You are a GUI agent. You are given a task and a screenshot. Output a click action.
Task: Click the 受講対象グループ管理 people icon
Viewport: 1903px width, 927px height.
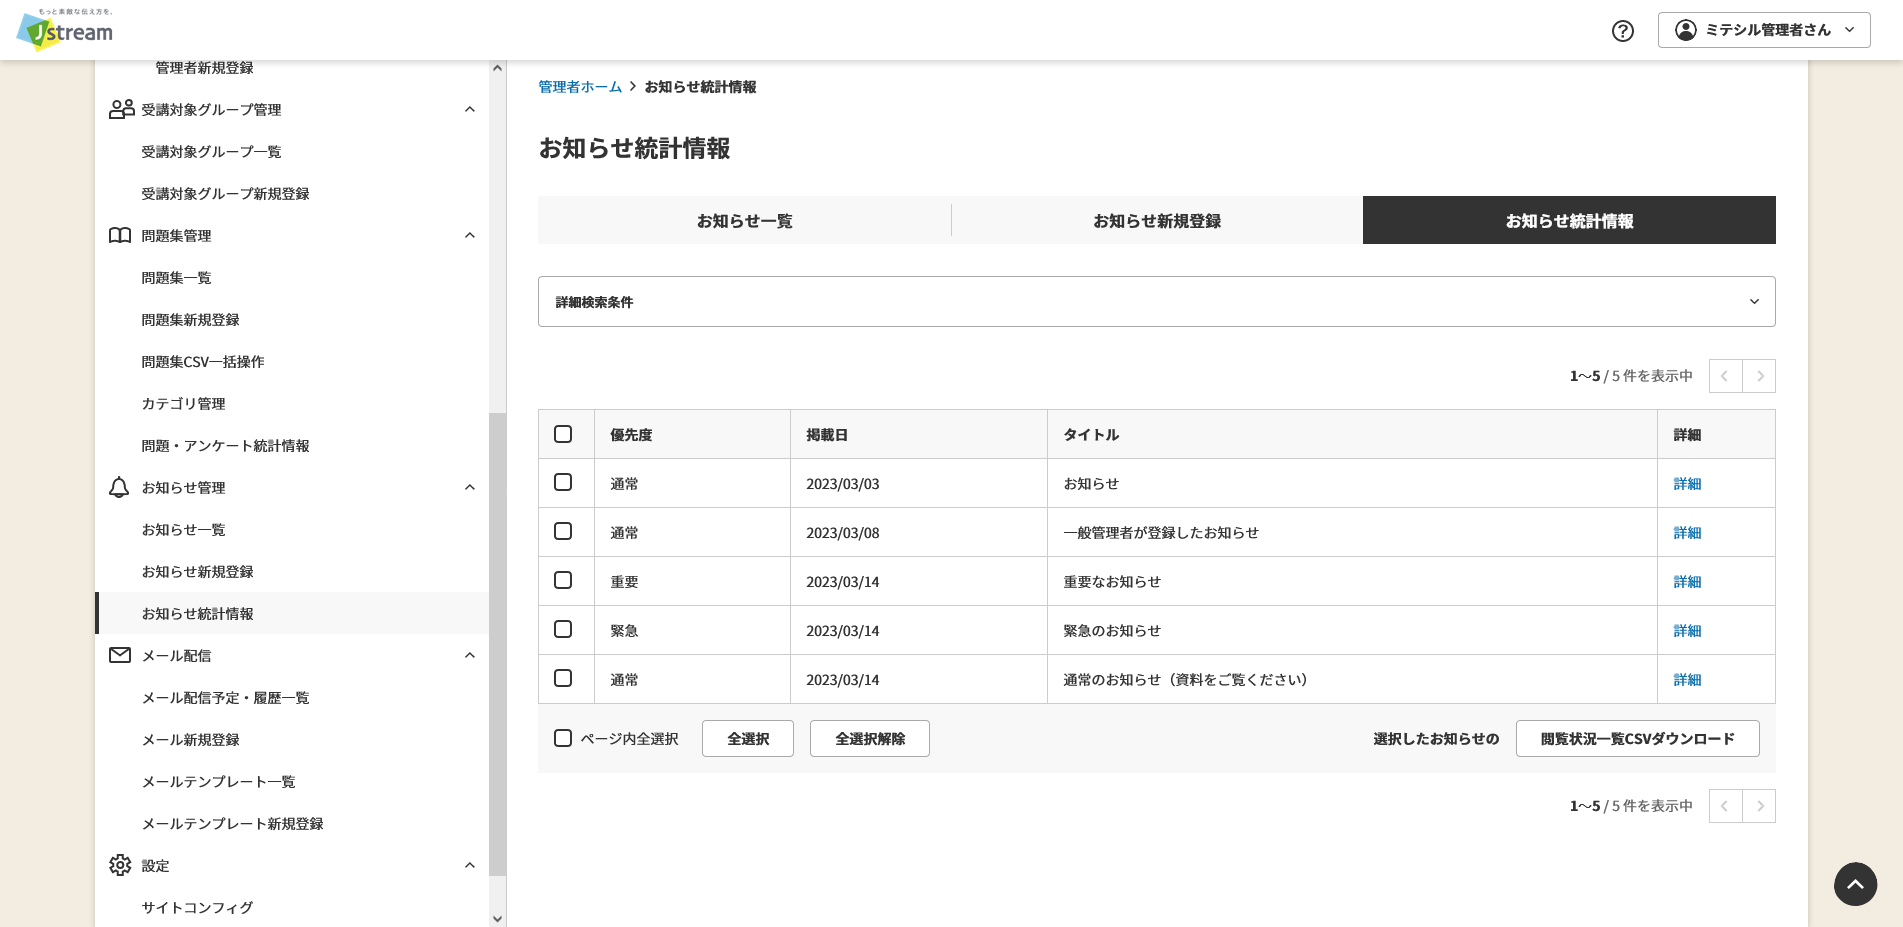(121, 109)
